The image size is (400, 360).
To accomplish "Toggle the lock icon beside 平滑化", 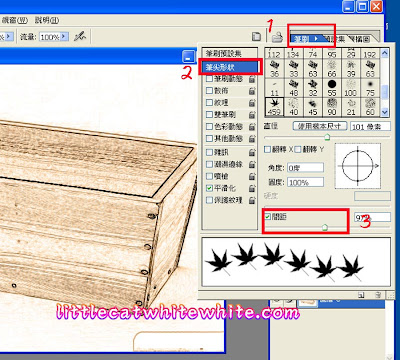I will point(252,188).
